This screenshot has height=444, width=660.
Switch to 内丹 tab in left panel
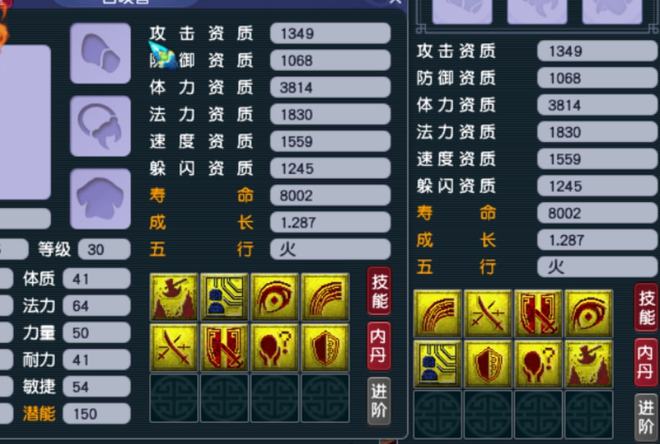(x=379, y=346)
